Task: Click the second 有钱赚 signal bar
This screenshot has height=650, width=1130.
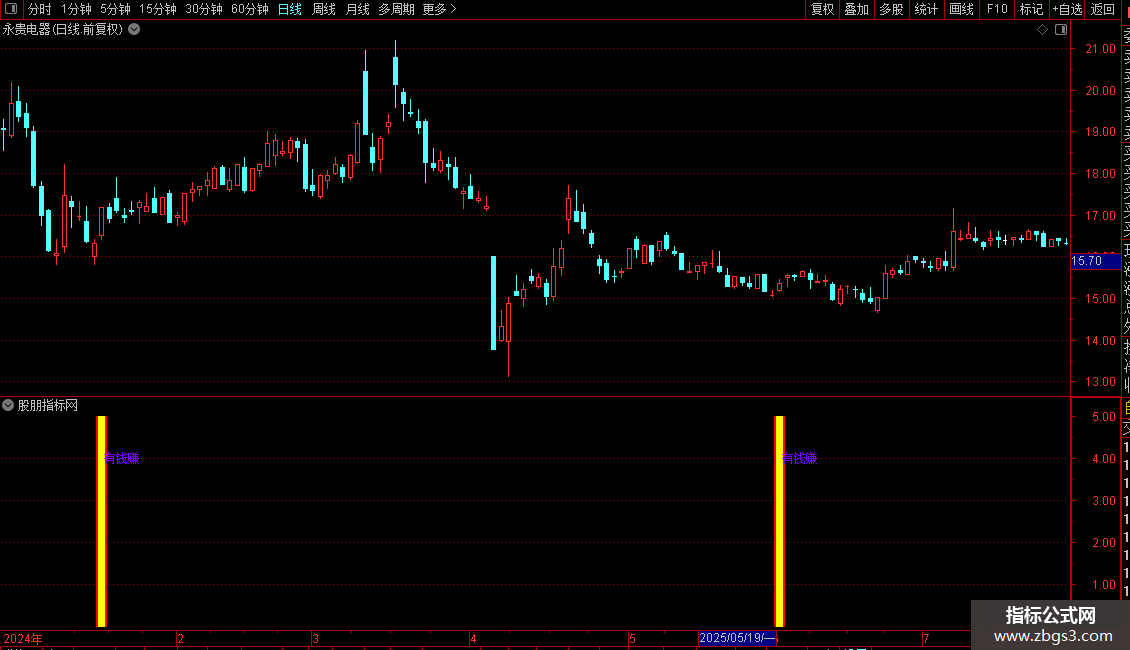Action: pos(779,521)
